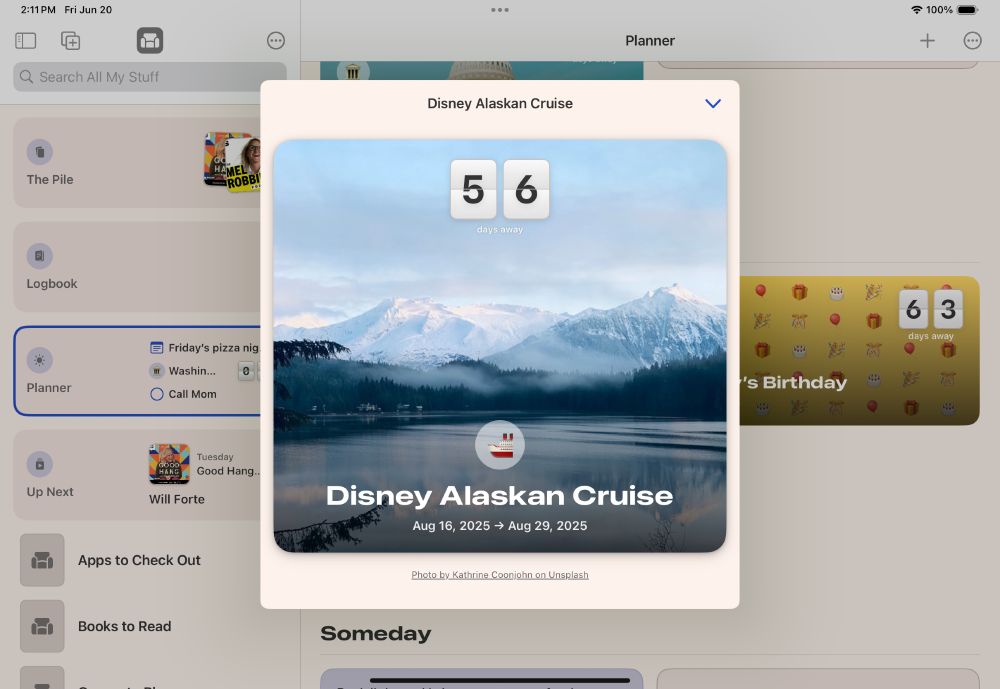Click the Logbook book icon
Image resolution: width=1000 pixels, height=689 pixels.
[x=40, y=256]
